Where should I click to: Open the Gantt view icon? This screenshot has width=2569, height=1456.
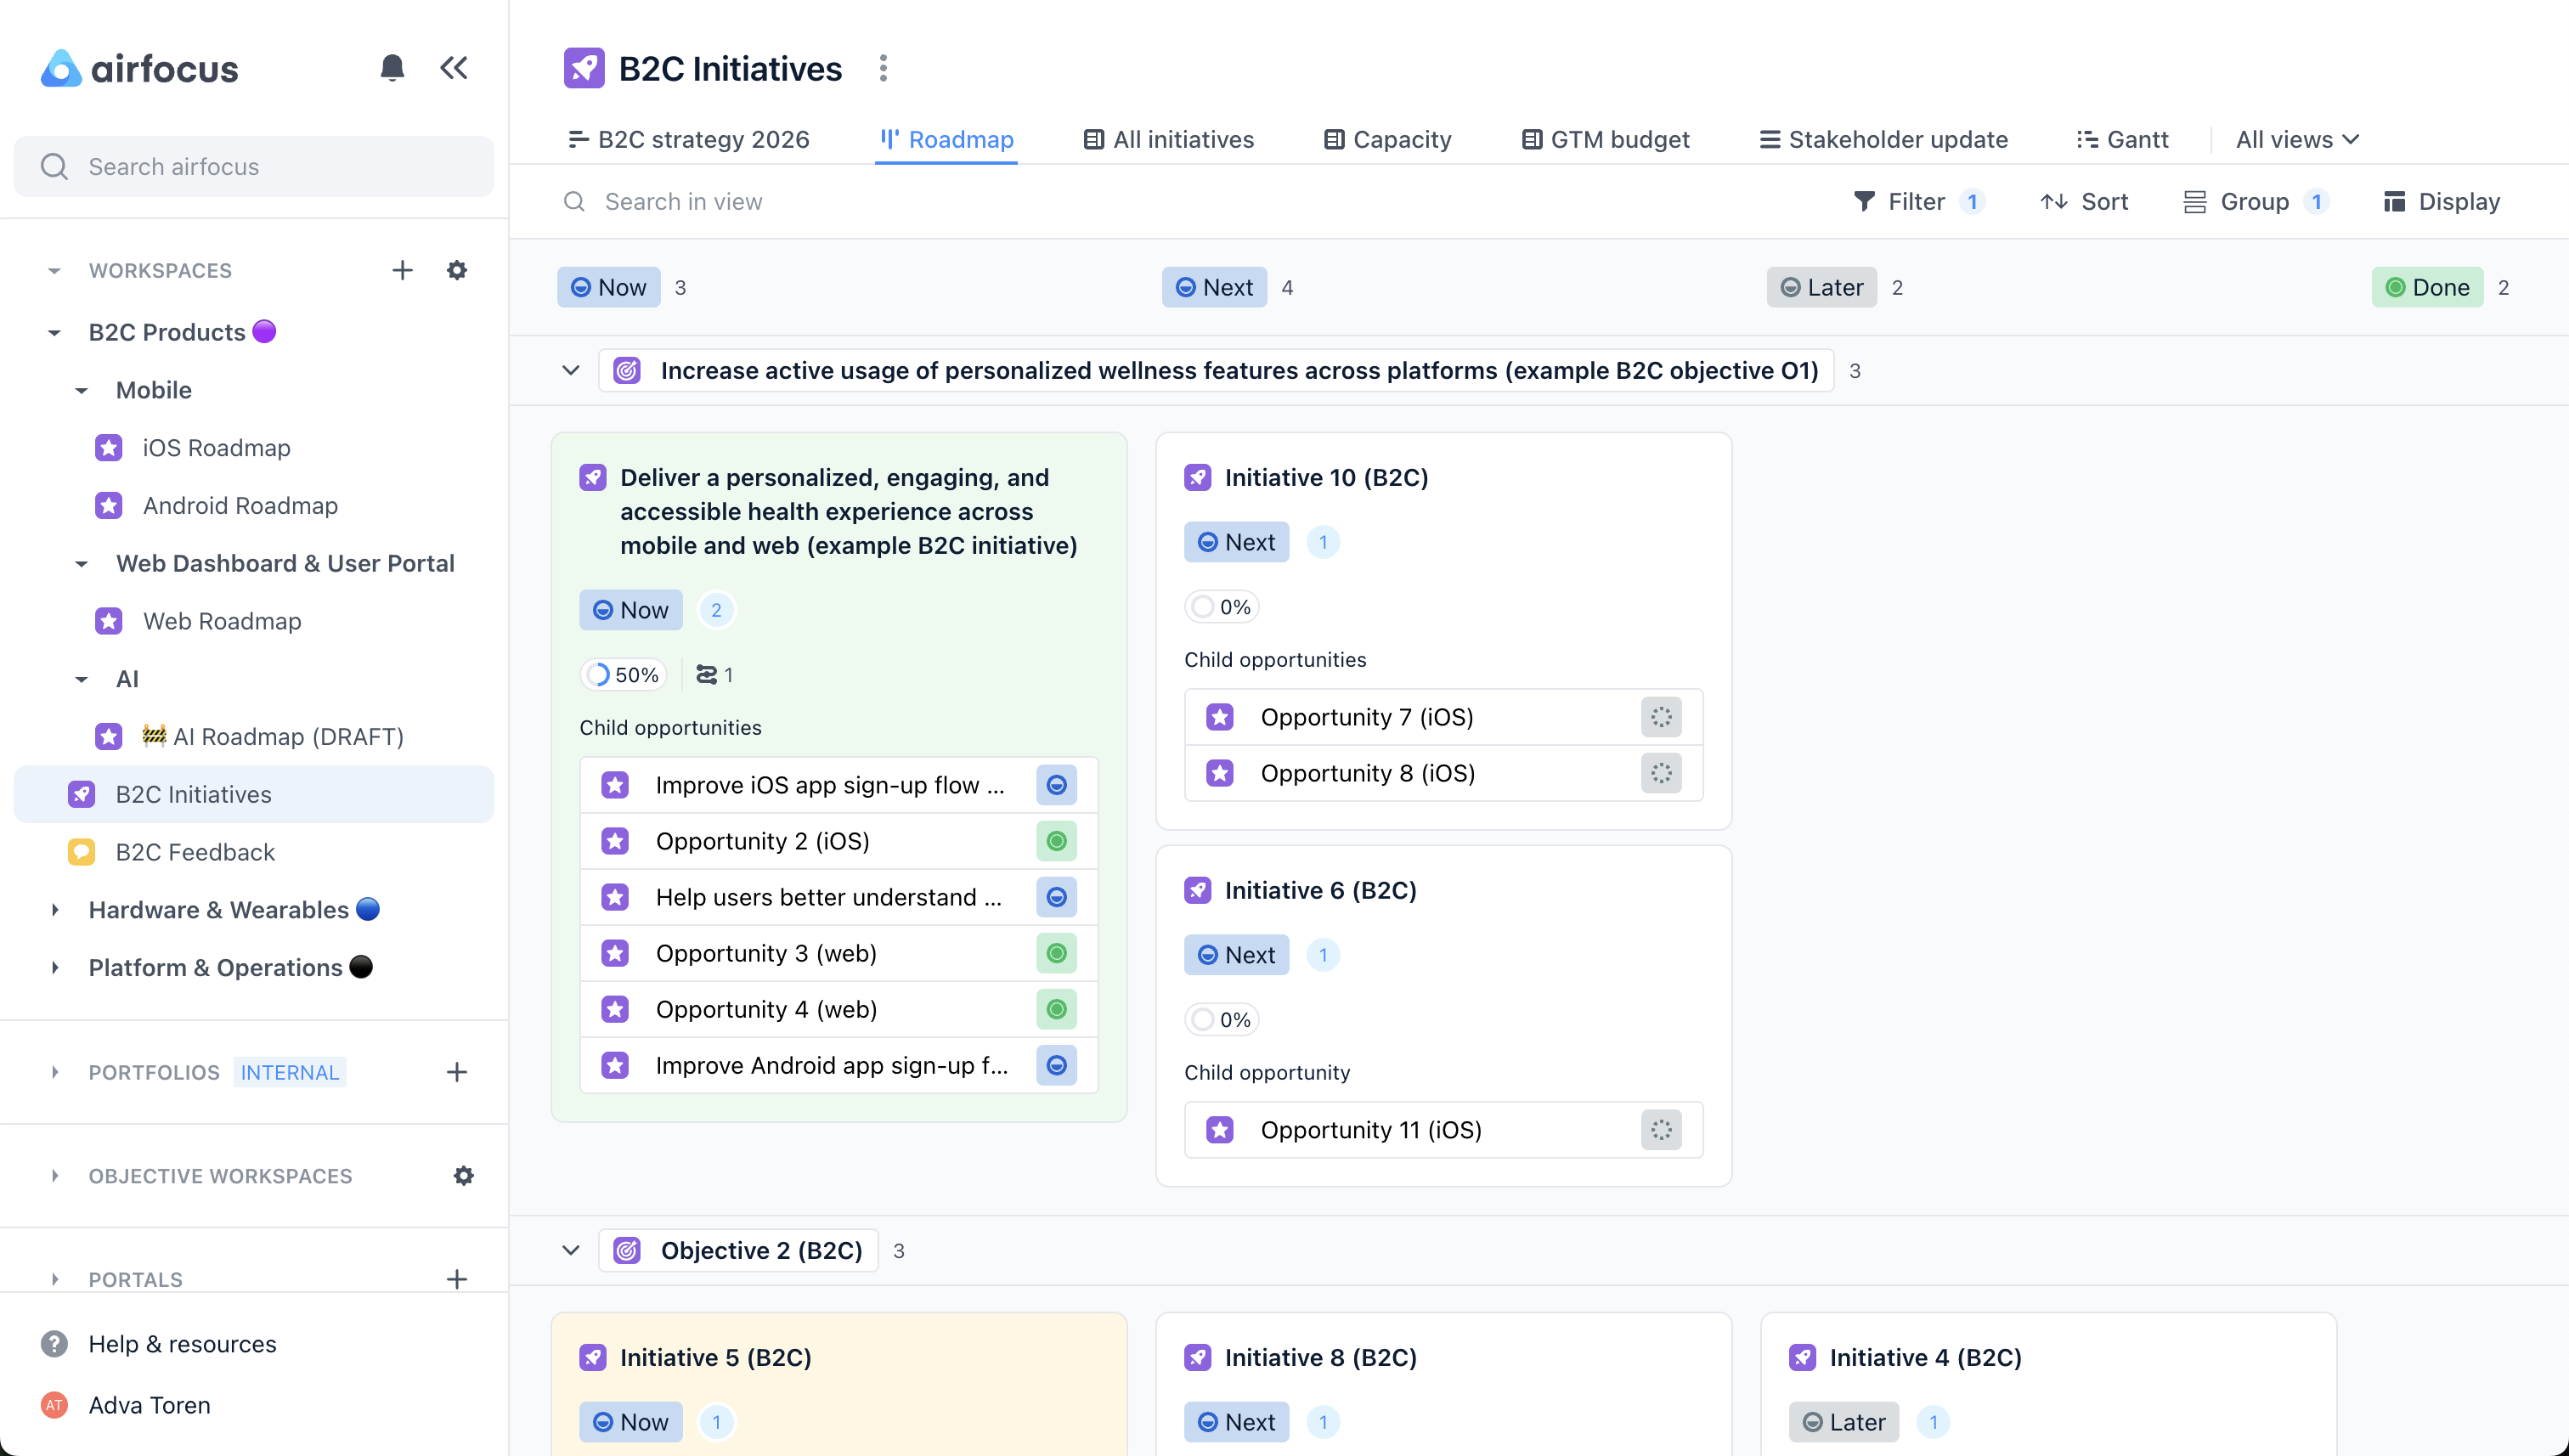tap(2089, 139)
